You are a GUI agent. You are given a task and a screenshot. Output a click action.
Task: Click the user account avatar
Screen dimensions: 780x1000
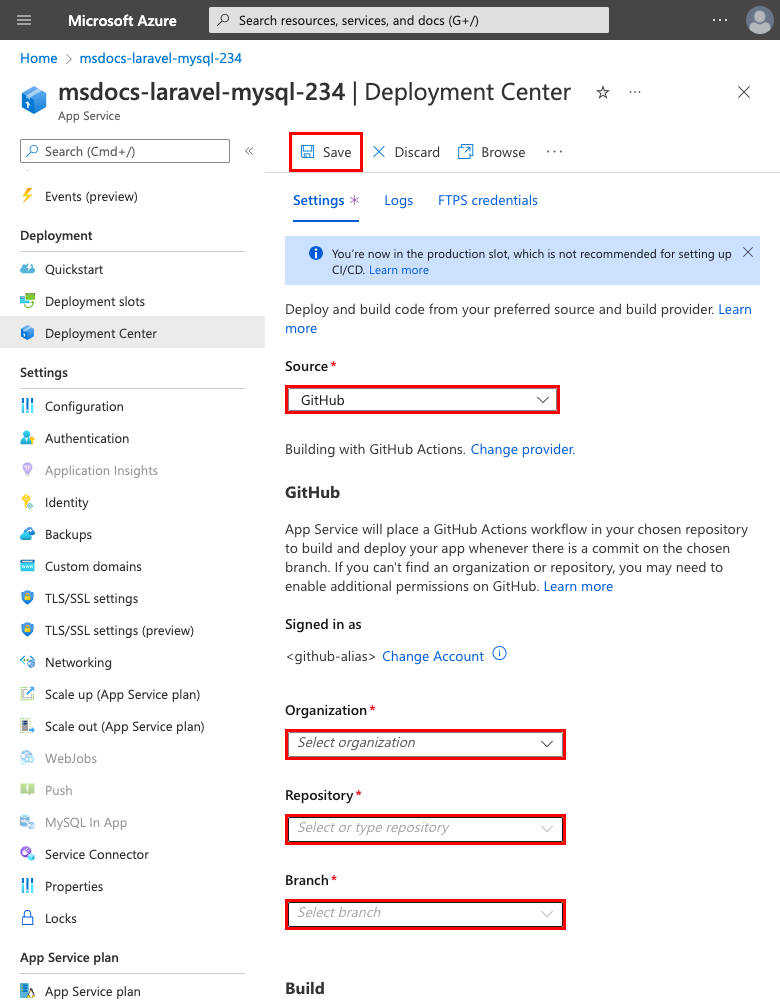(759, 20)
